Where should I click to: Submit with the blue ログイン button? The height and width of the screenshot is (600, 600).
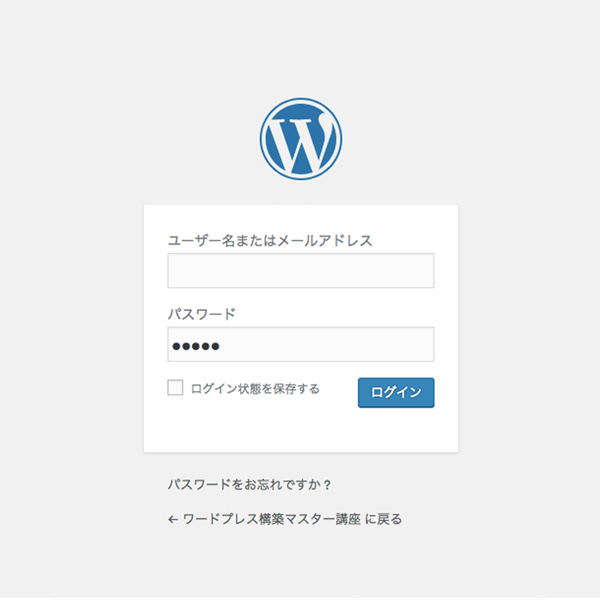pos(396,393)
